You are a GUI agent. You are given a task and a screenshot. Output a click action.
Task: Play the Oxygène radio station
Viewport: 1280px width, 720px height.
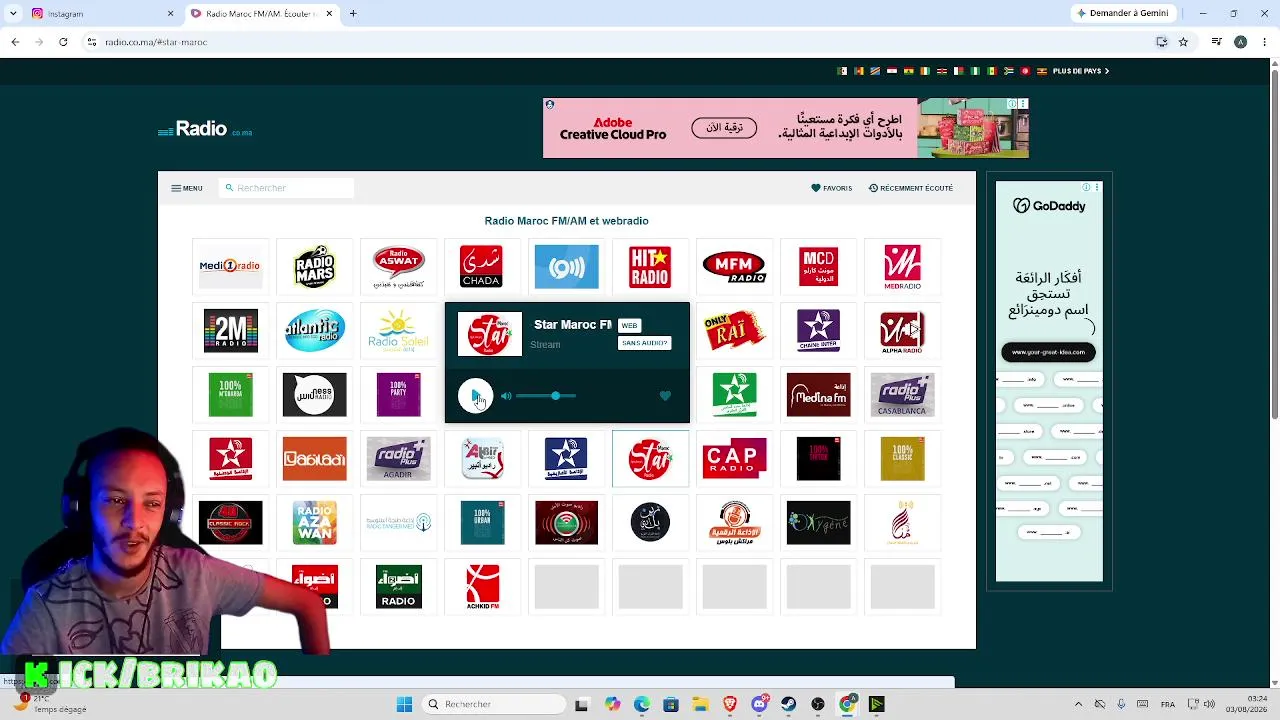point(818,522)
